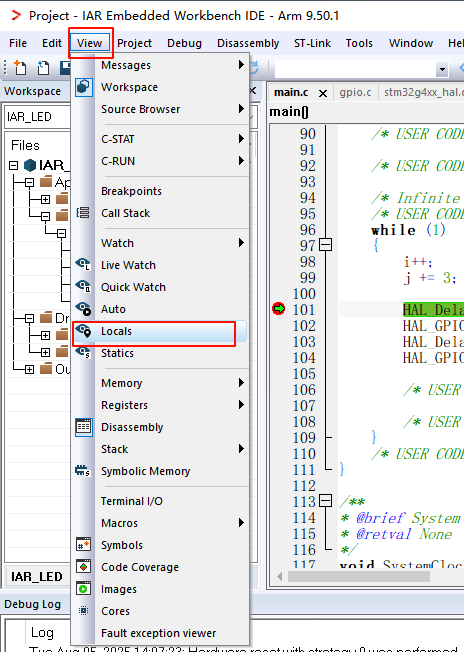
Task: Click the Workspace cube icon in View menu
Action: coord(84,87)
